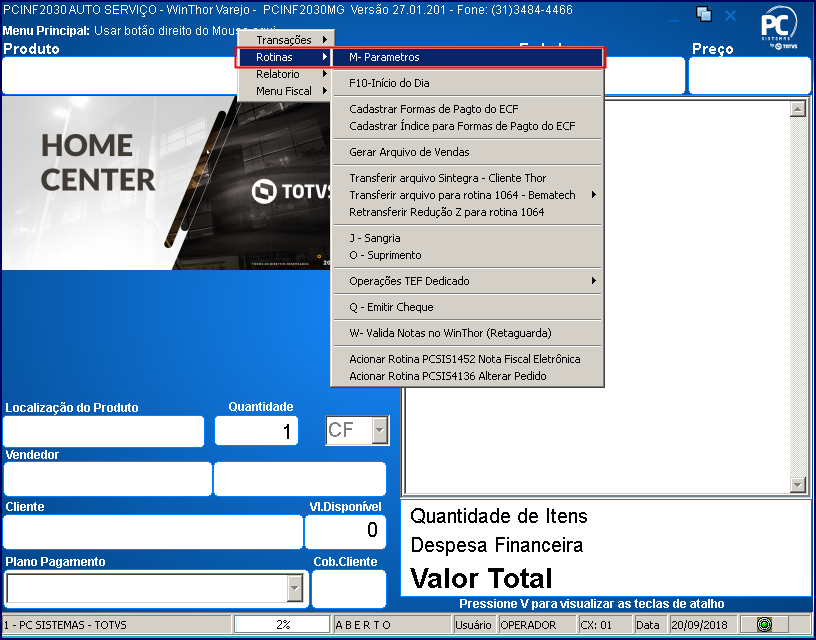Click the Preço field
This screenshot has height=640, width=816.
click(750, 75)
